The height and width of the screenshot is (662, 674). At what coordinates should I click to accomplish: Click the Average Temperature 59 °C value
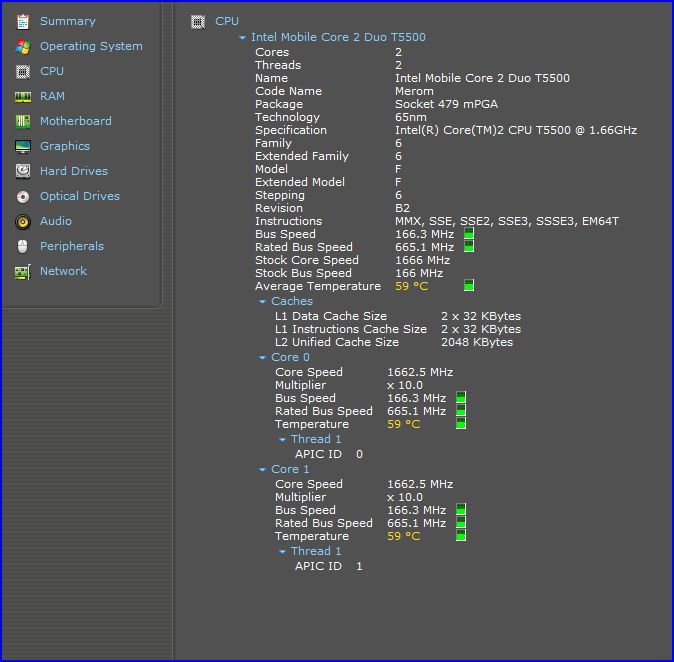411,286
